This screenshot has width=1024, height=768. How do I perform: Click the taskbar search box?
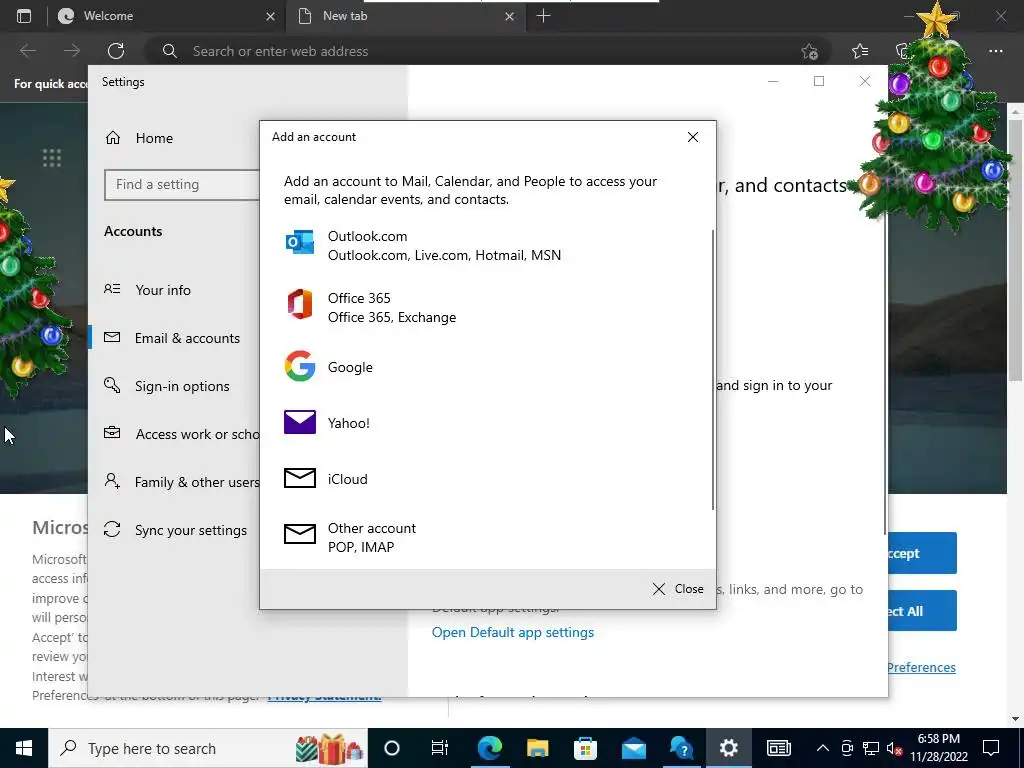[x=208, y=748]
